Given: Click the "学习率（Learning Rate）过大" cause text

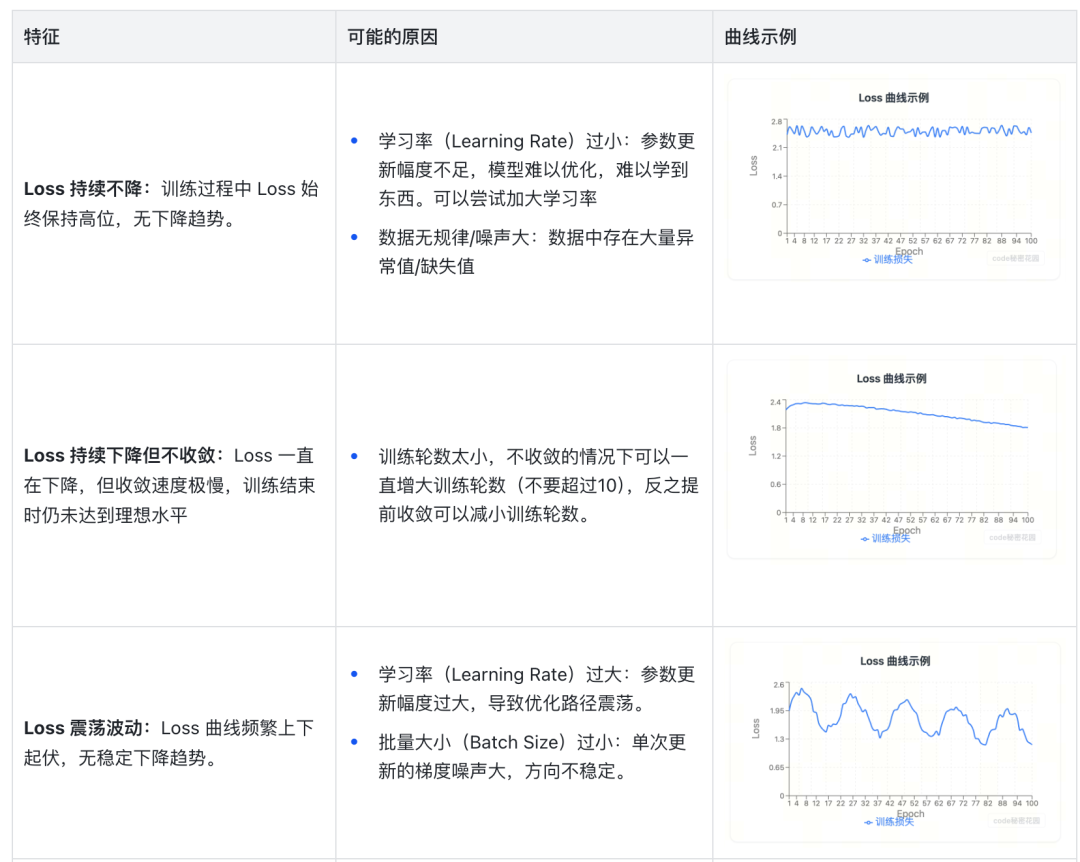Looking at the screenshot, I should tap(500, 674).
